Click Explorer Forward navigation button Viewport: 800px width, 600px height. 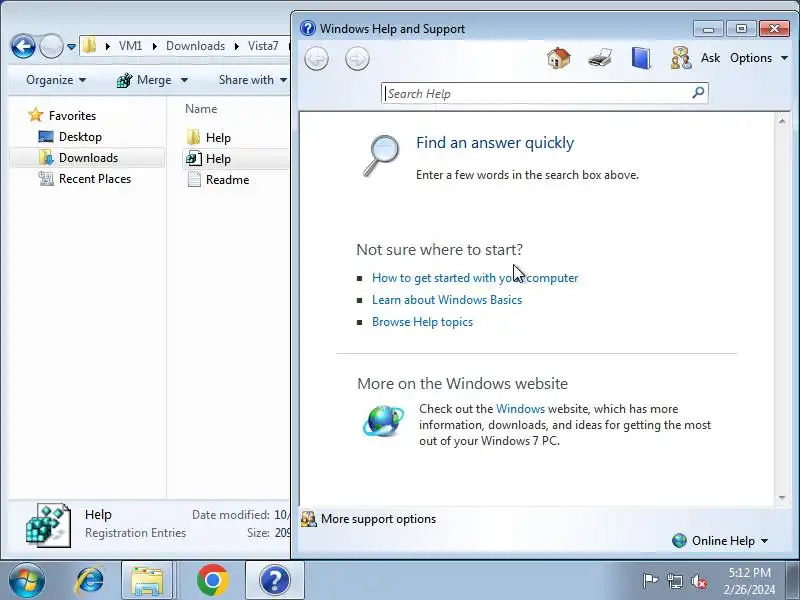51,47
